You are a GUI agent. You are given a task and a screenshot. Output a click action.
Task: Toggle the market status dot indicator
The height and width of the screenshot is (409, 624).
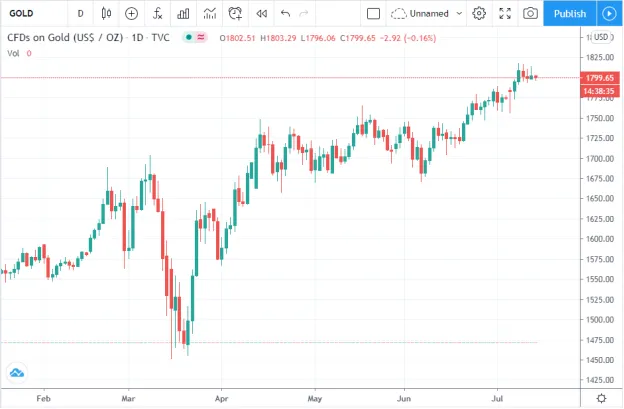point(189,37)
